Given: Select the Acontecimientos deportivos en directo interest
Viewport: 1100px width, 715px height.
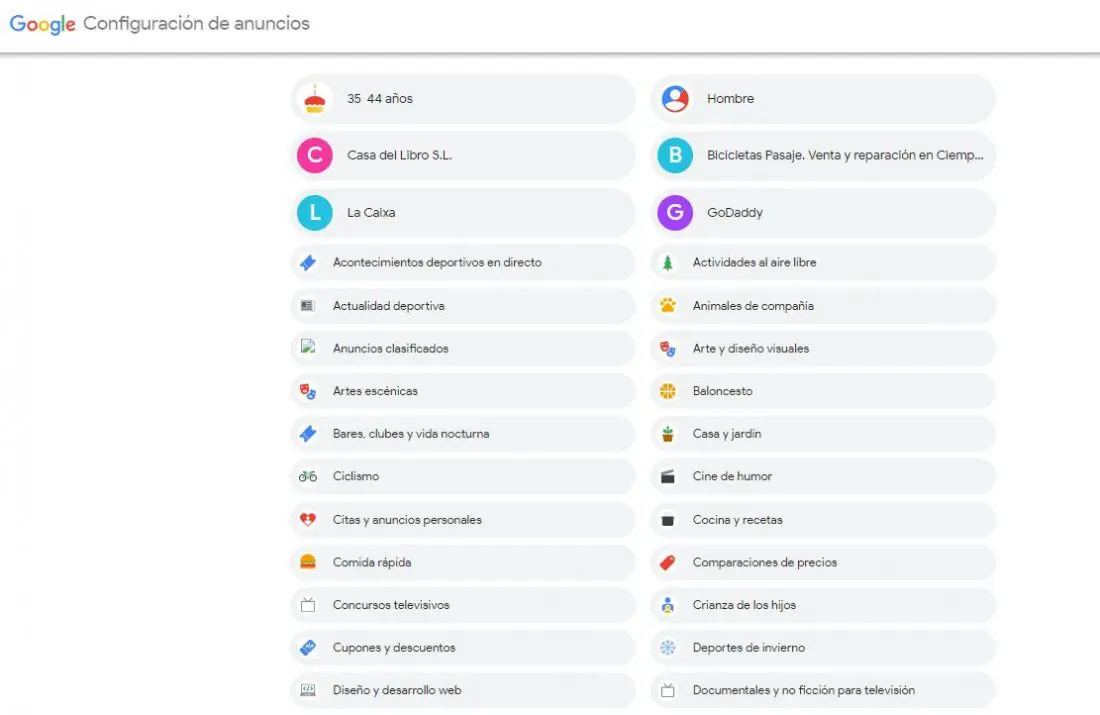Looking at the screenshot, I should [x=463, y=262].
